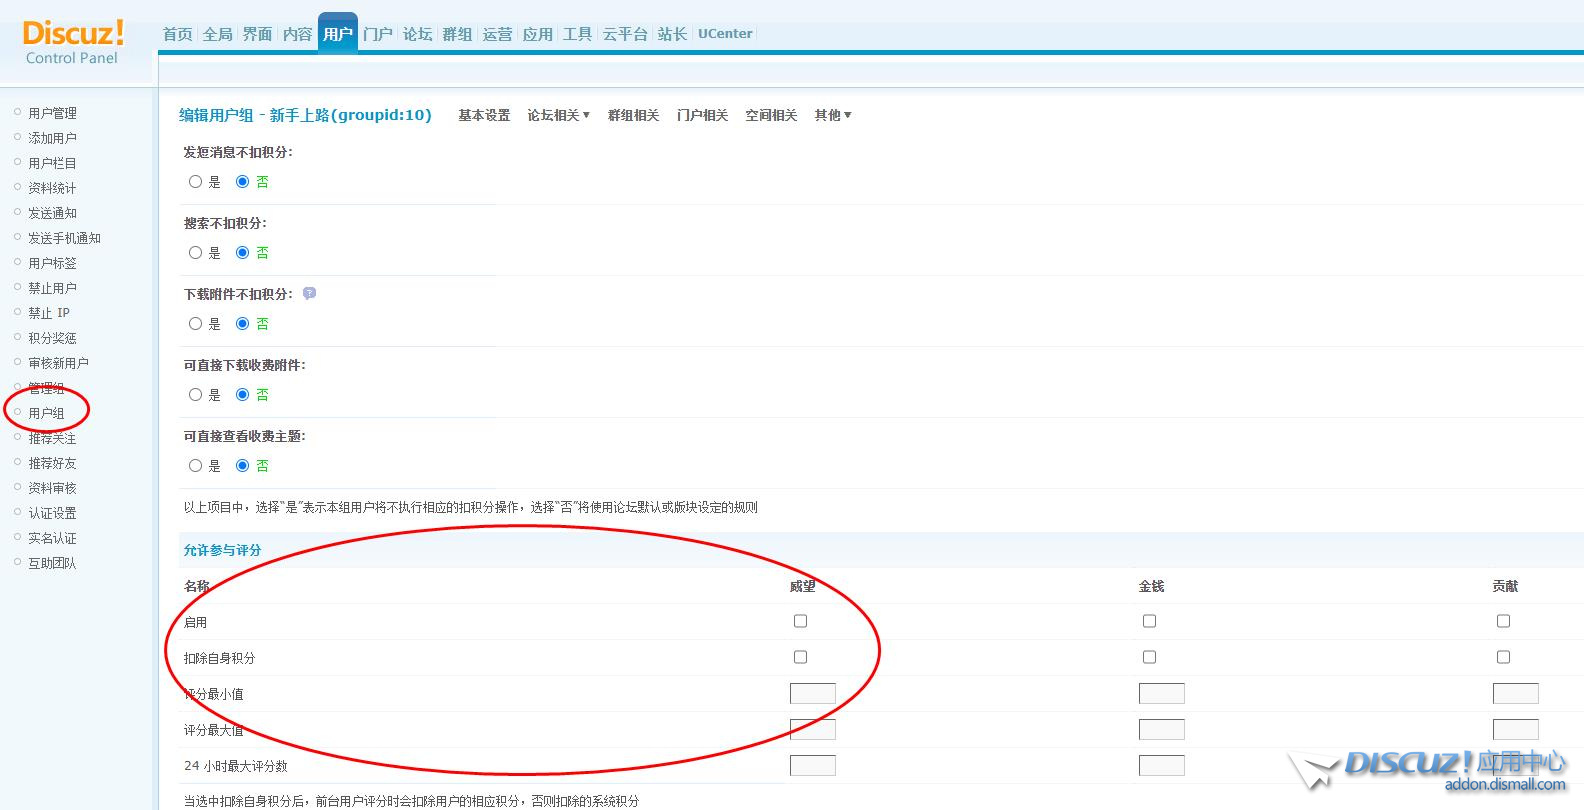Open 认证设置 in sidebar
The width and height of the screenshot is (1584, 810).
click(x=52, y=513)
